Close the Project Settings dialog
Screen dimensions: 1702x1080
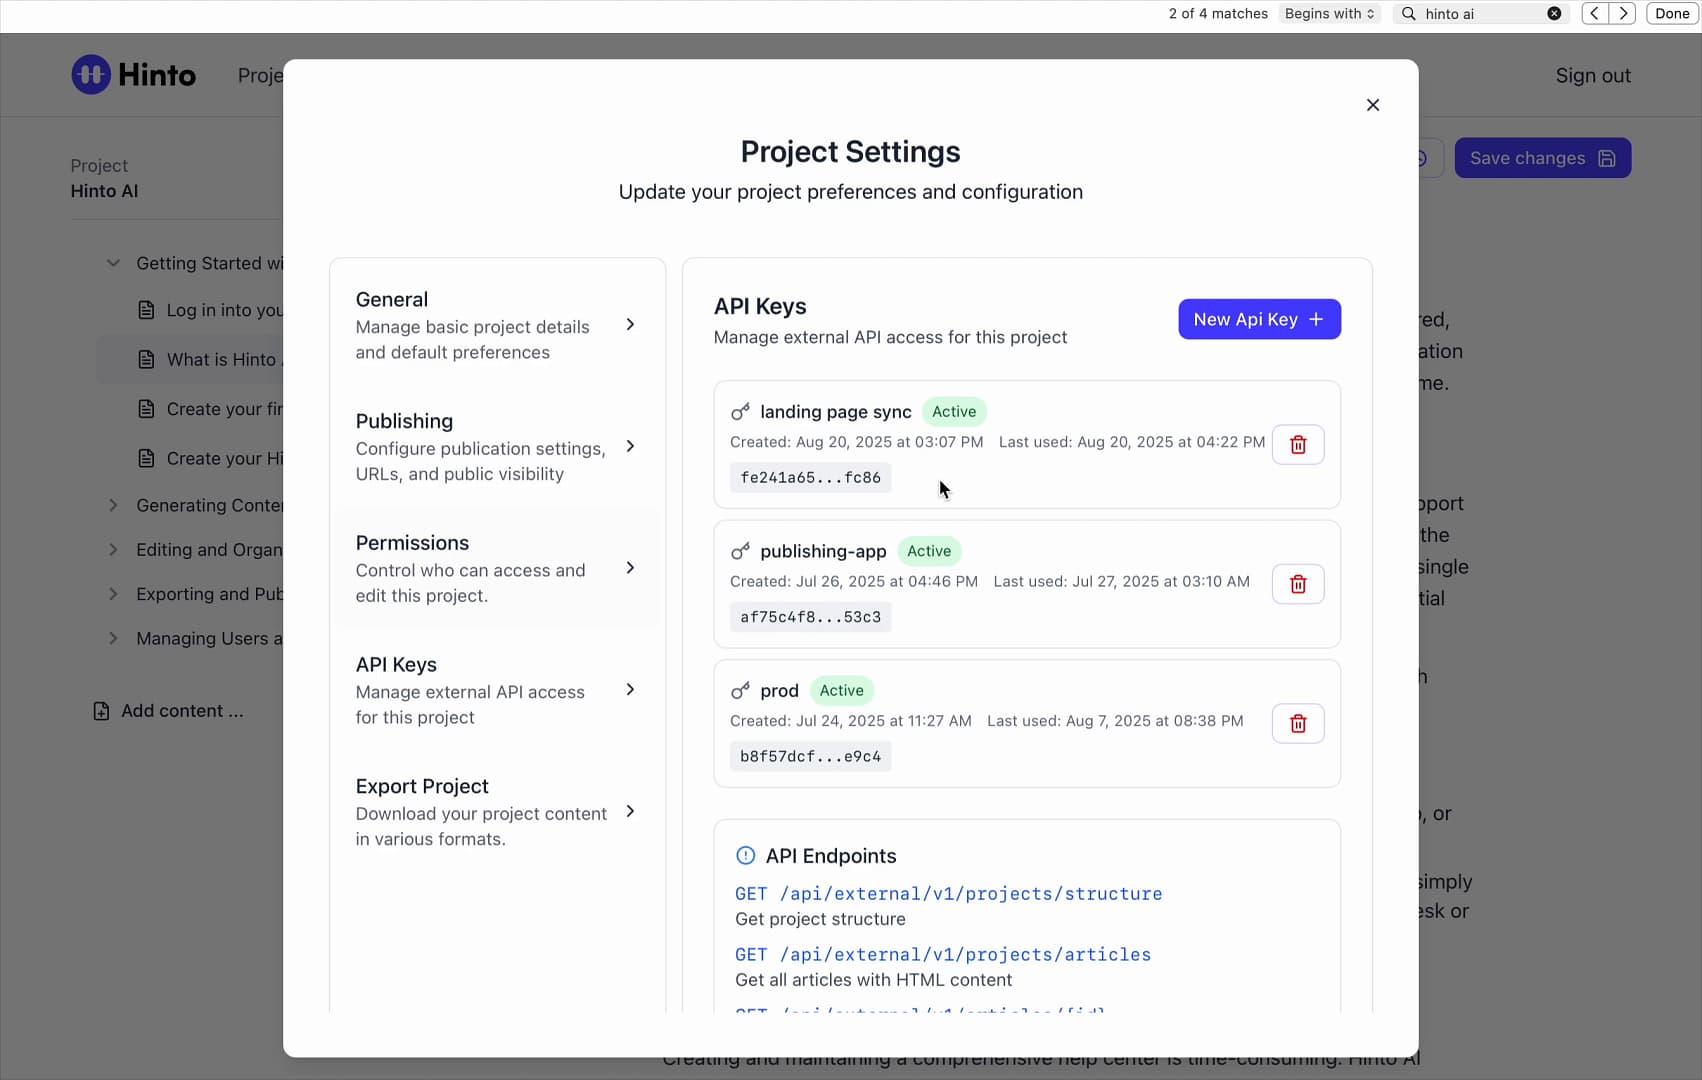[x=1373, y=105]
